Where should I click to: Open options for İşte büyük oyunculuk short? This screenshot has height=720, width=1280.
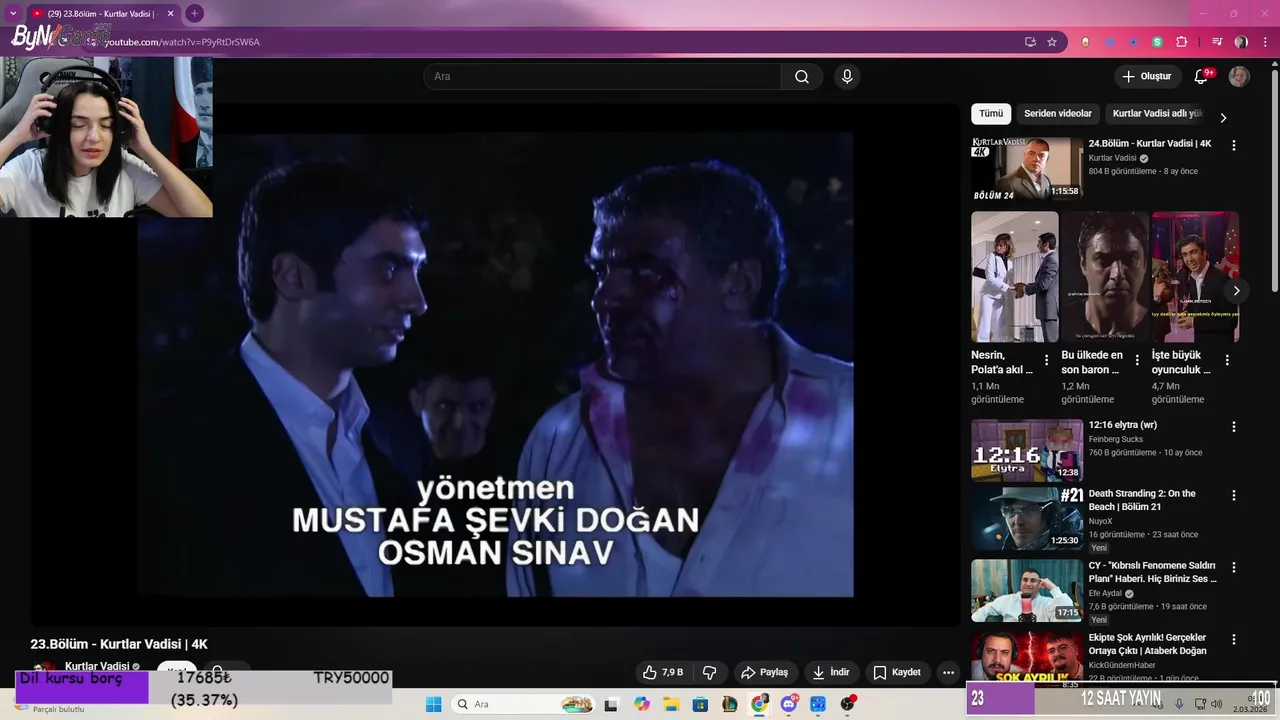pos(1227,360)
